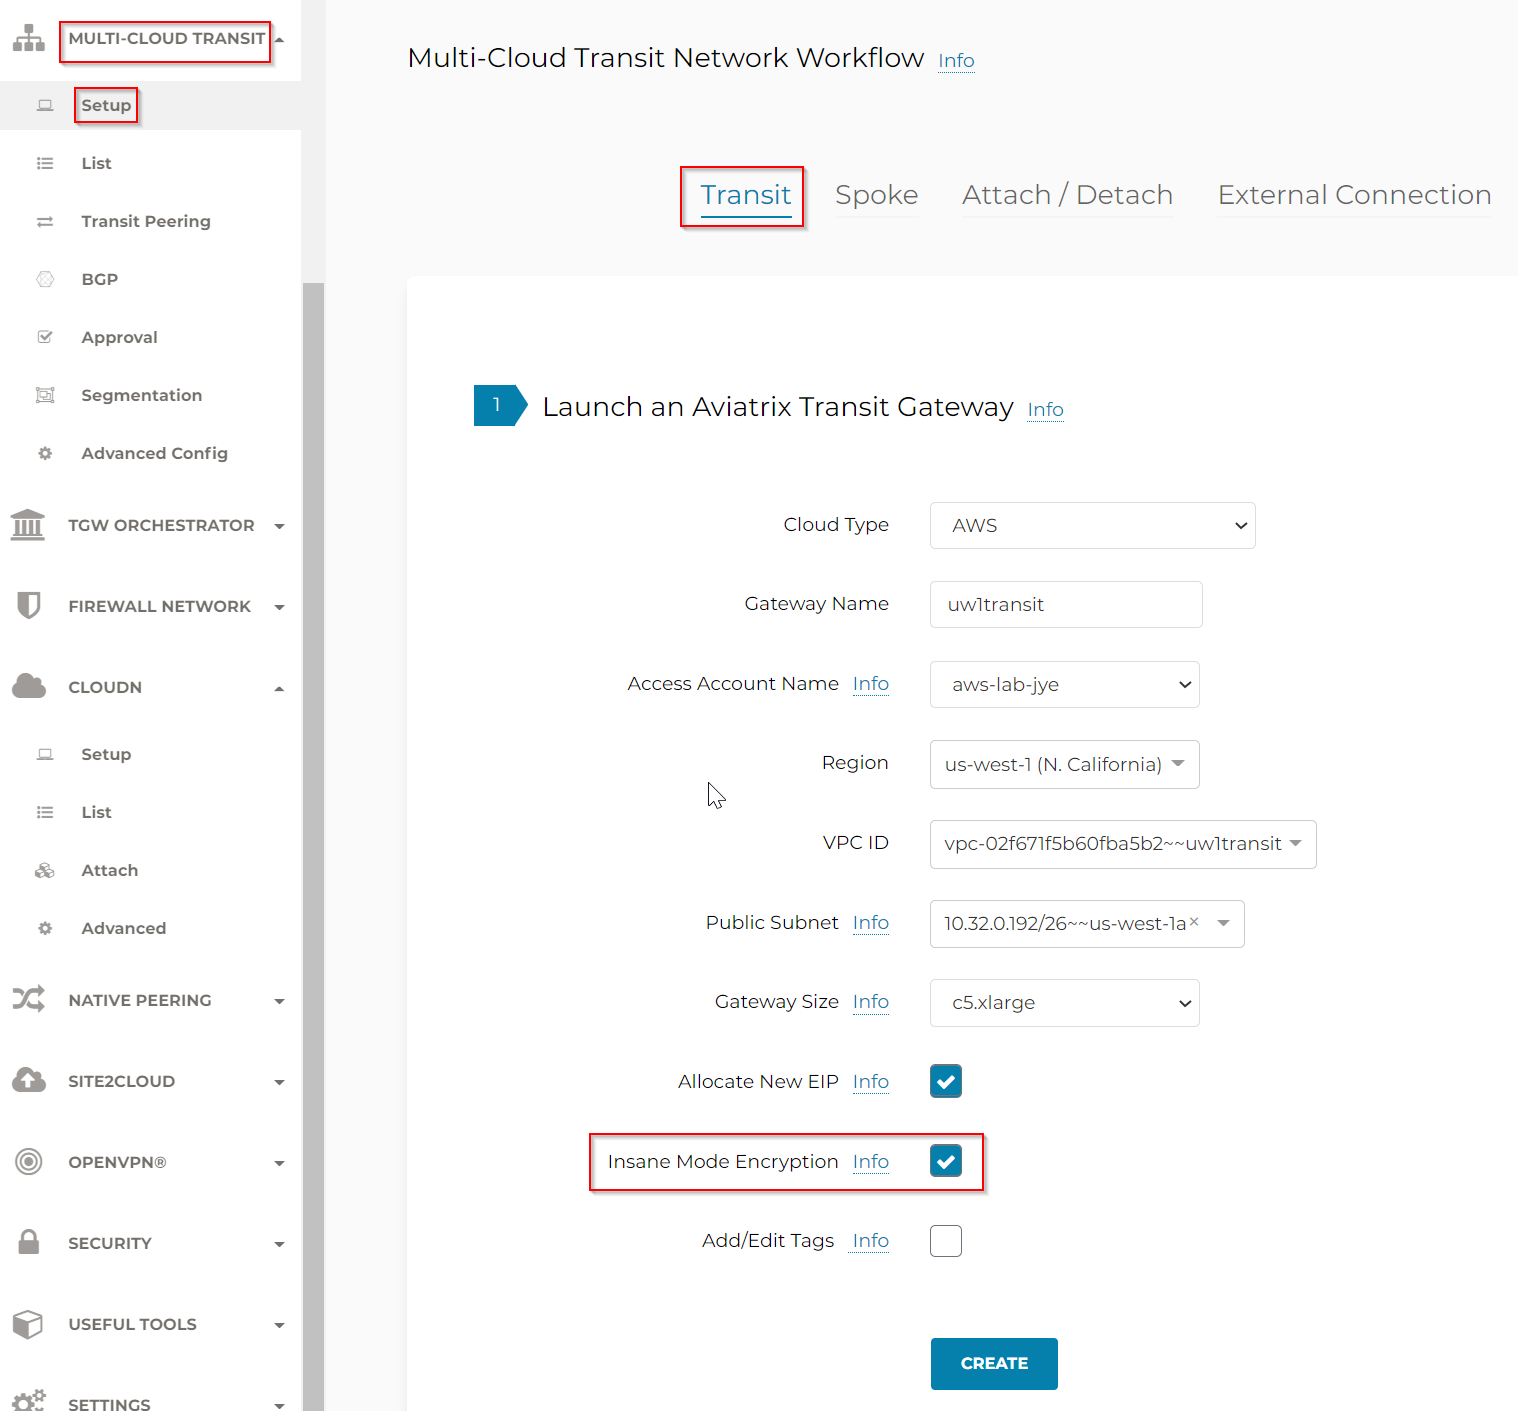Click the CREATE button
This screenshot has height=1411, width=1518.
tap(993, 1363)
